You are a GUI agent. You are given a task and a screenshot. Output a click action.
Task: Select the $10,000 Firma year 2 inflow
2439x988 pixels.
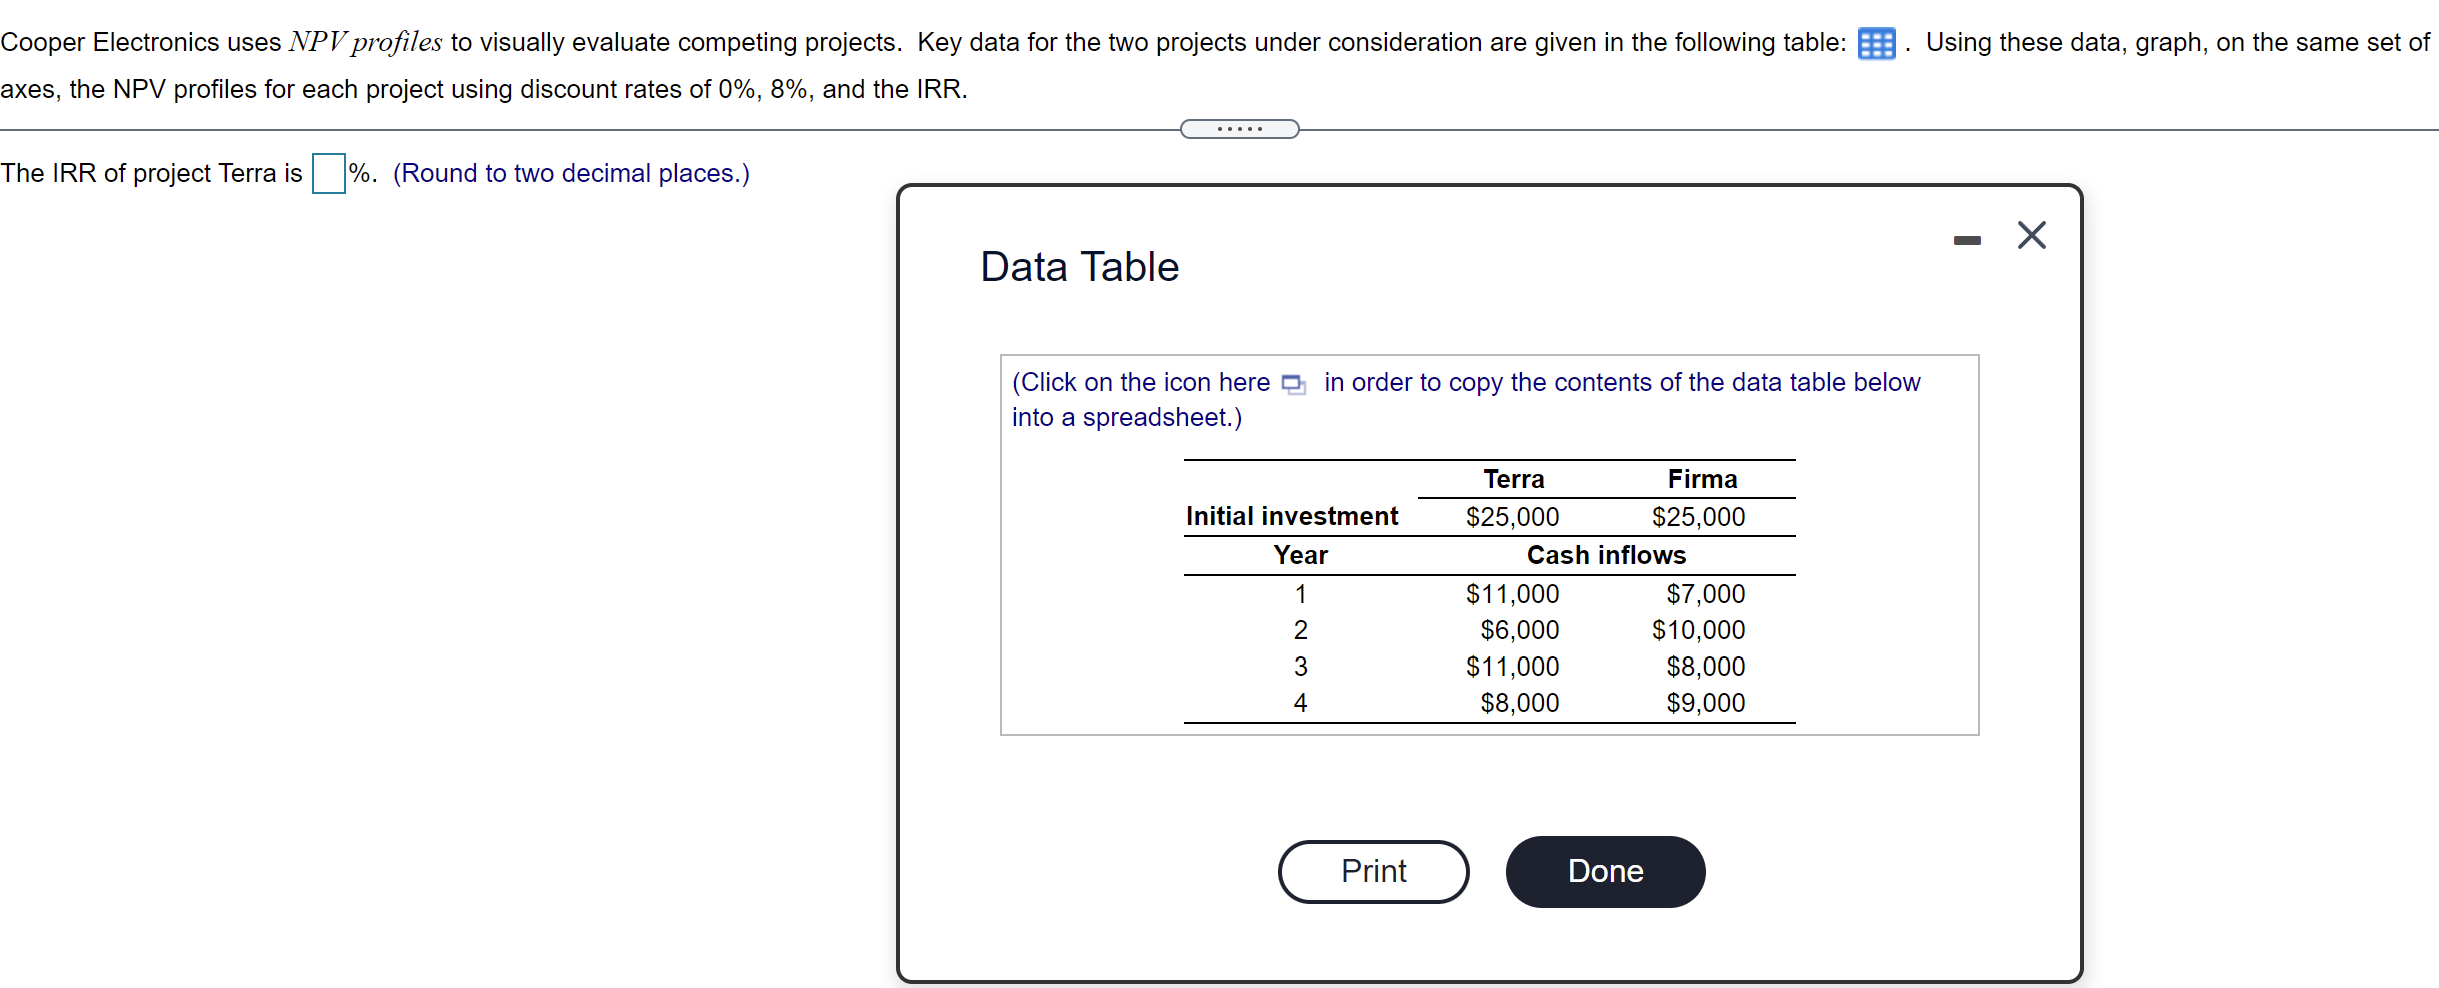pyautogui.click(x=1702, y=630)
